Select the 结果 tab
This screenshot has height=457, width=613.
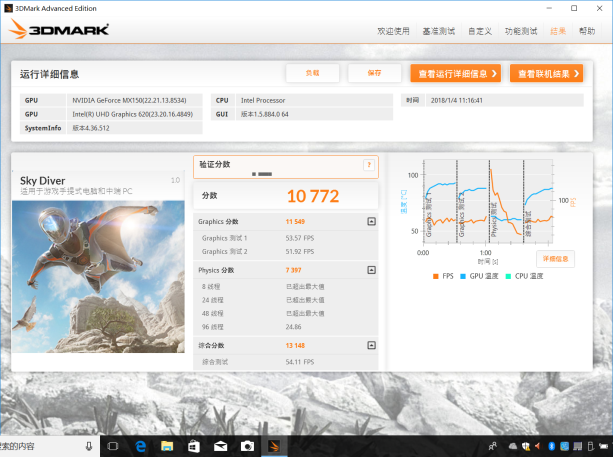click(558, 31)
